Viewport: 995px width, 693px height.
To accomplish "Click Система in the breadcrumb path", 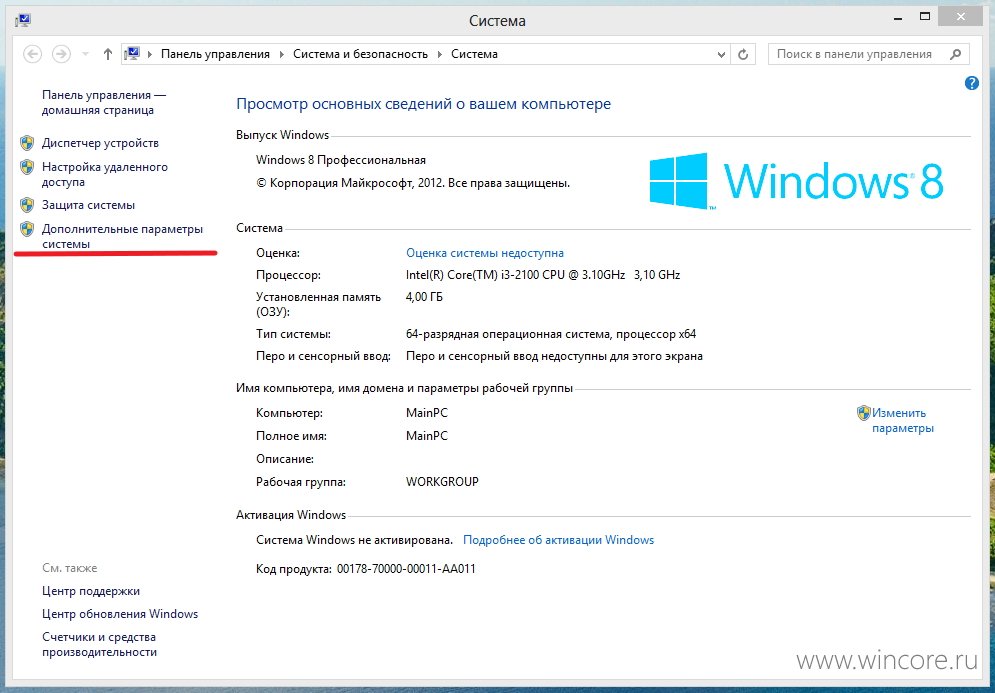I will pos(474,54).
